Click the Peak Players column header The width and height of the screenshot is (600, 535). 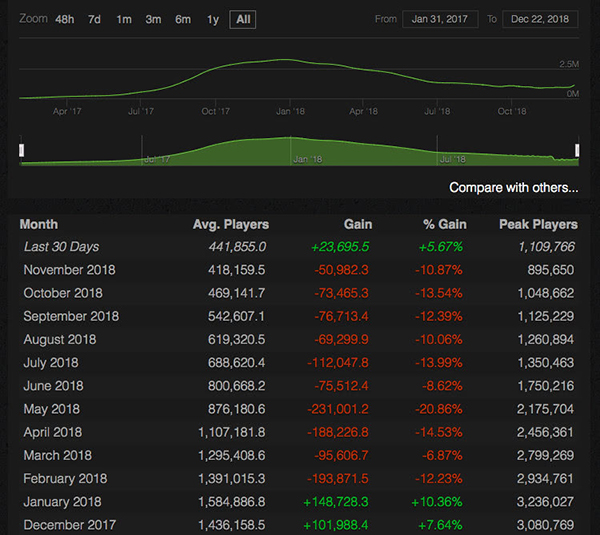point(538,225)
